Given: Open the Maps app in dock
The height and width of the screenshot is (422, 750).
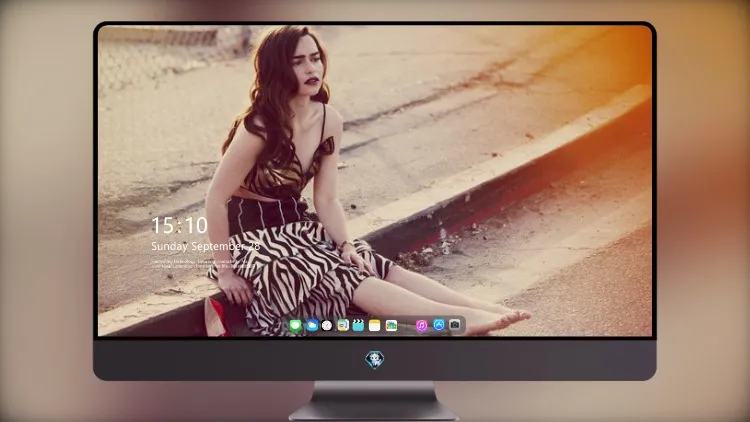Looking at the screenshot, I should coord(343,326).
